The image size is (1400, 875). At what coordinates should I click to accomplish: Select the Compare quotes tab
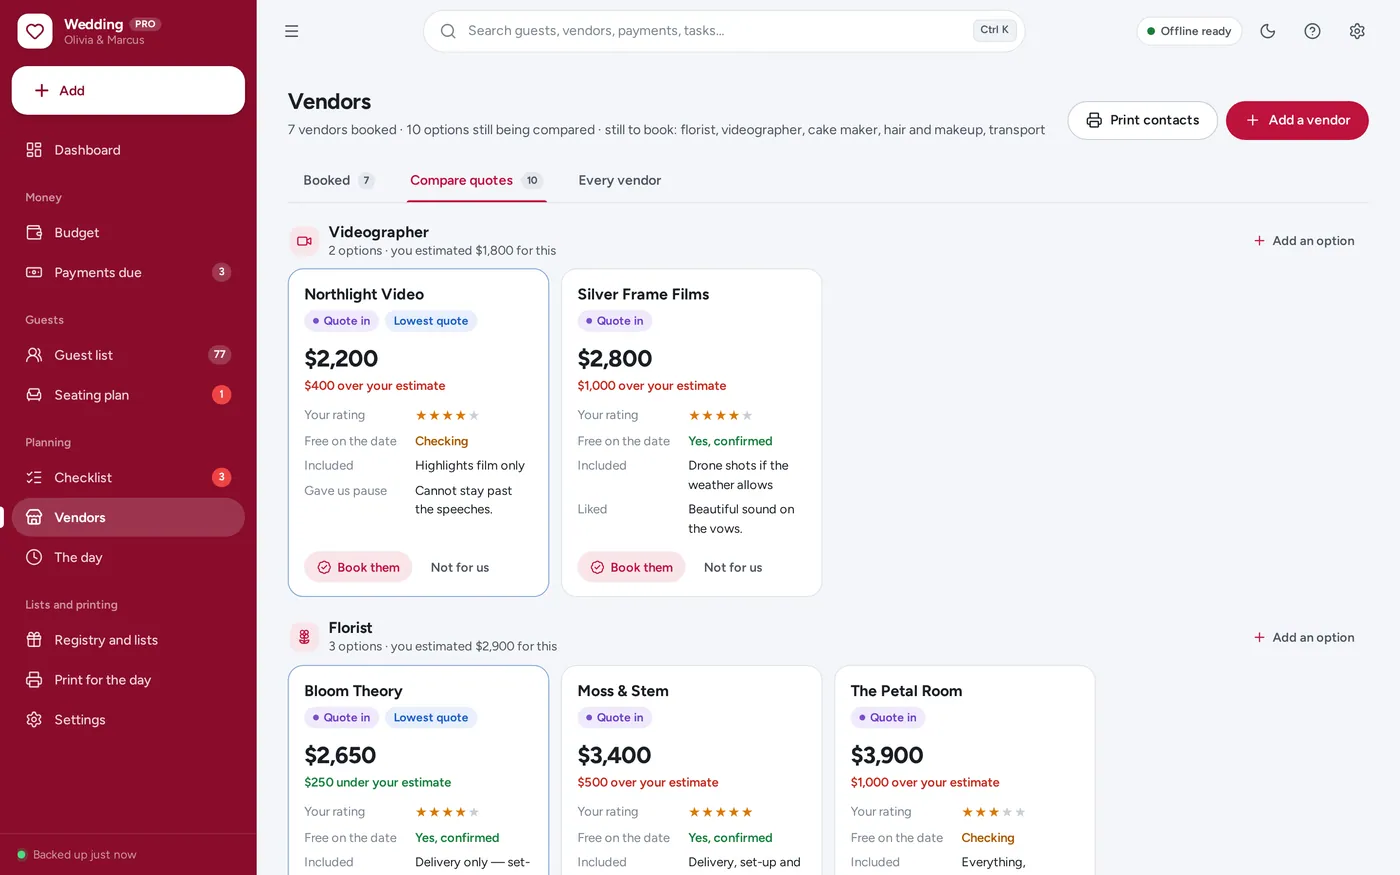[476, 181]
